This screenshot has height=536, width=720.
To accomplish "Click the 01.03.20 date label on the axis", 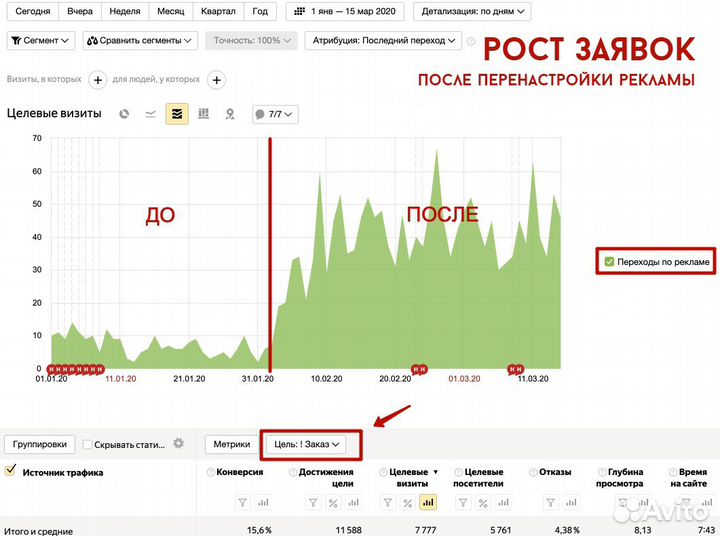I will [x=464, y=379].
